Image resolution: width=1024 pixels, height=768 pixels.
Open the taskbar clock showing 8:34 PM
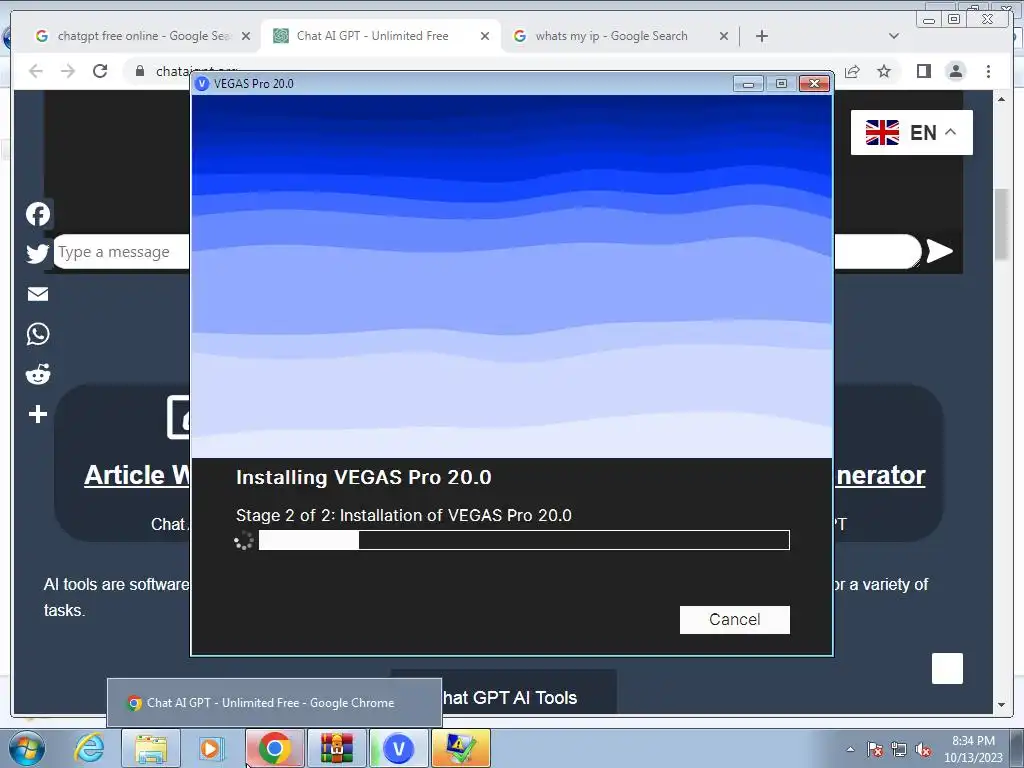(x=973, y=749)
